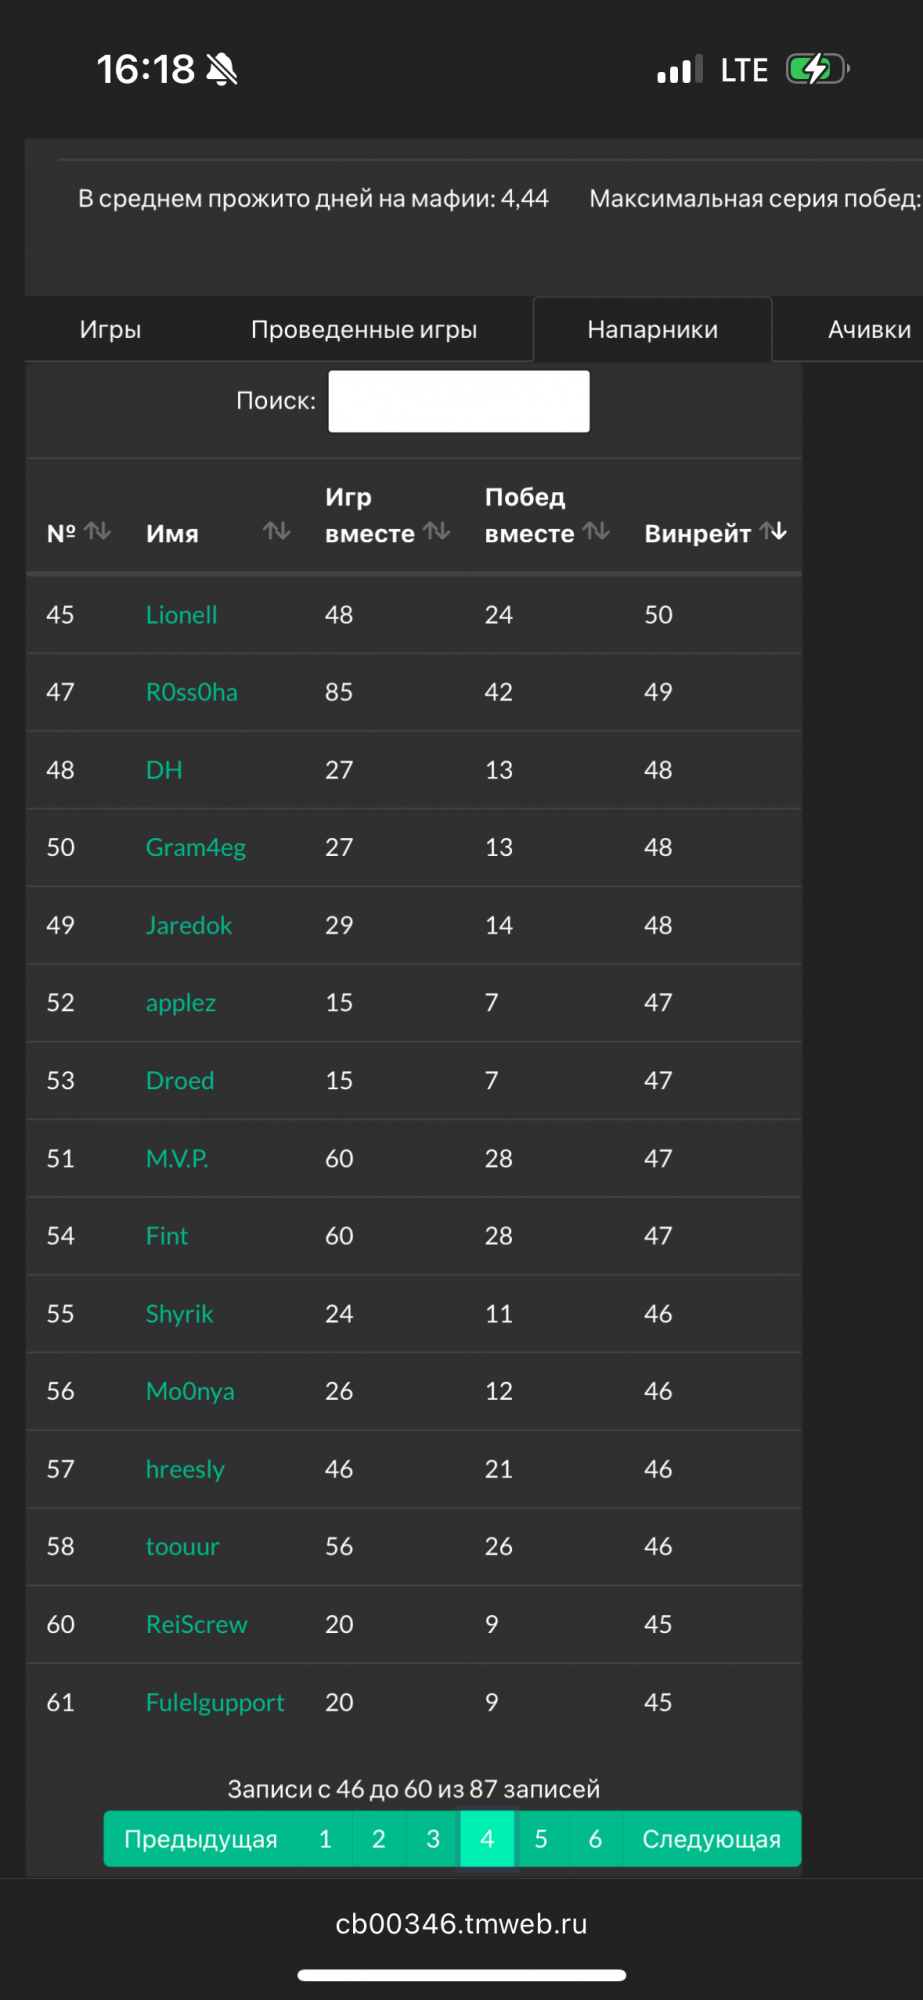The width and height of the screenshot is (923, 2000).
Task: Select the Напарники tab
Action: pyautogui.click(x=653, y=329)
